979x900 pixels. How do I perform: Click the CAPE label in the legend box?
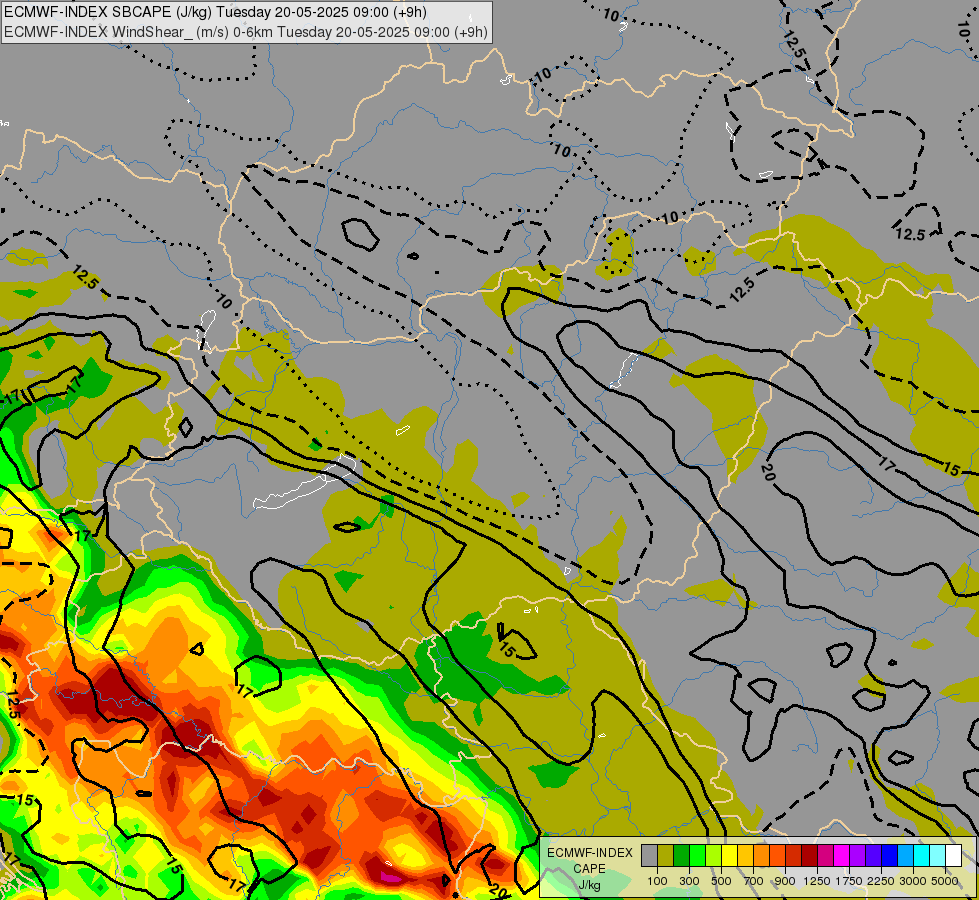click(589, 869)
